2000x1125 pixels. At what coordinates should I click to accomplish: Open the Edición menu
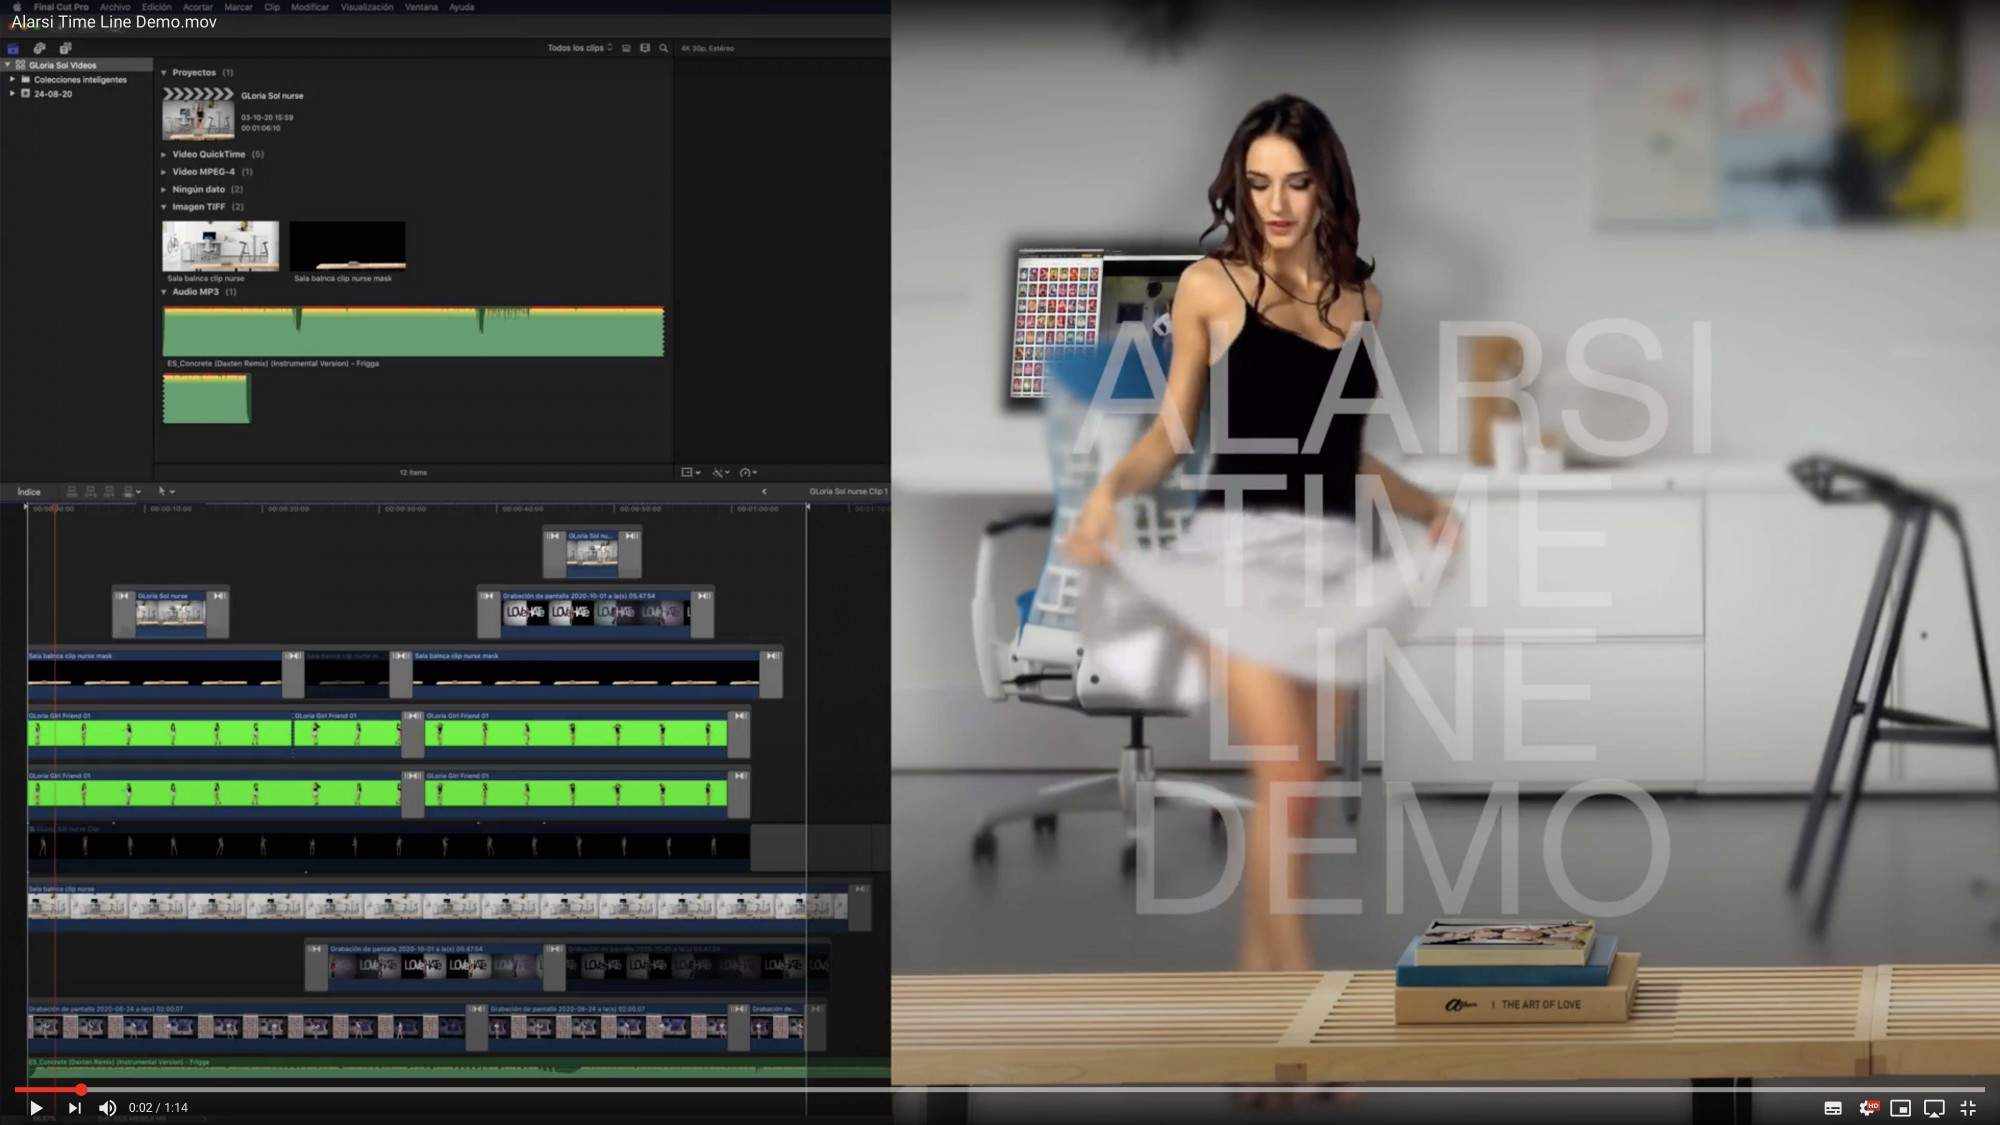click(x=156, y=7)
